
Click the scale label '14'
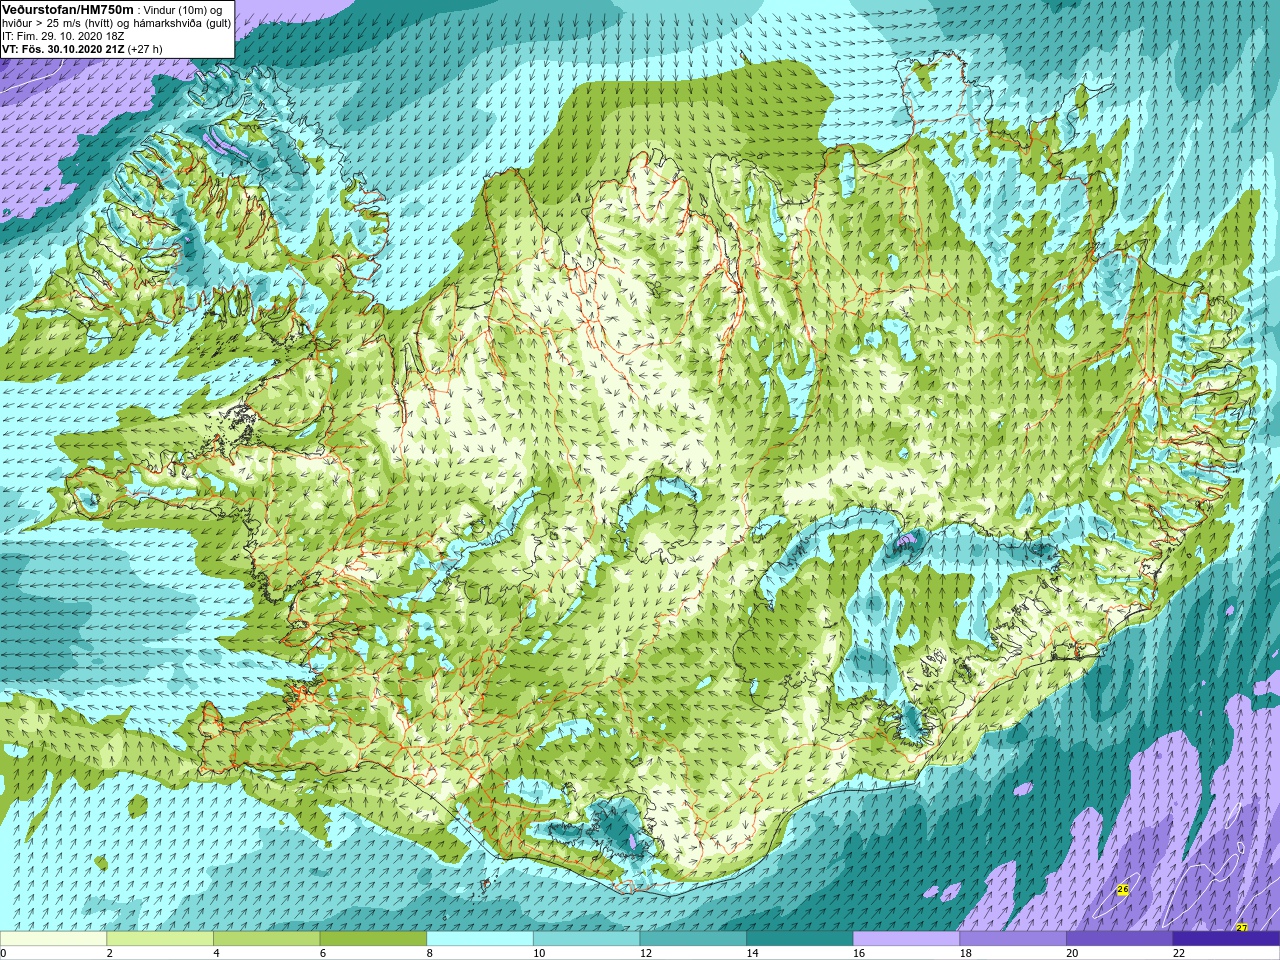pyautogui.click(x=752, y=953)
